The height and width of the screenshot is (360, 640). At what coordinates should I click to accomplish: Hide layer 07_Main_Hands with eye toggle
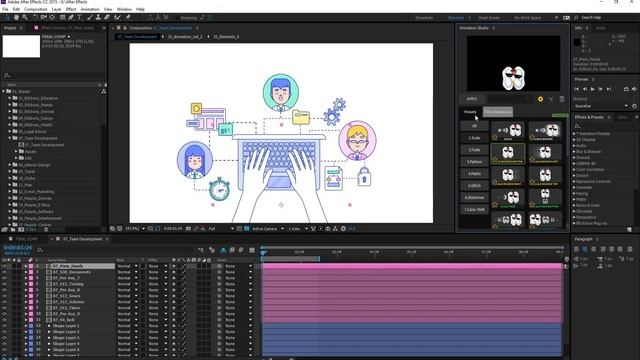[x=4, y=266]
